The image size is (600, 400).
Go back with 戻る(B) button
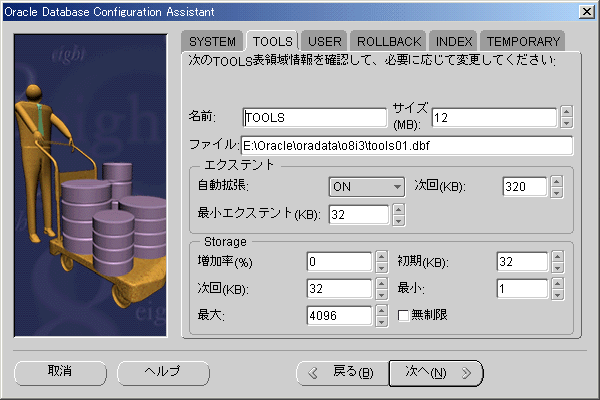click(342, 373)
